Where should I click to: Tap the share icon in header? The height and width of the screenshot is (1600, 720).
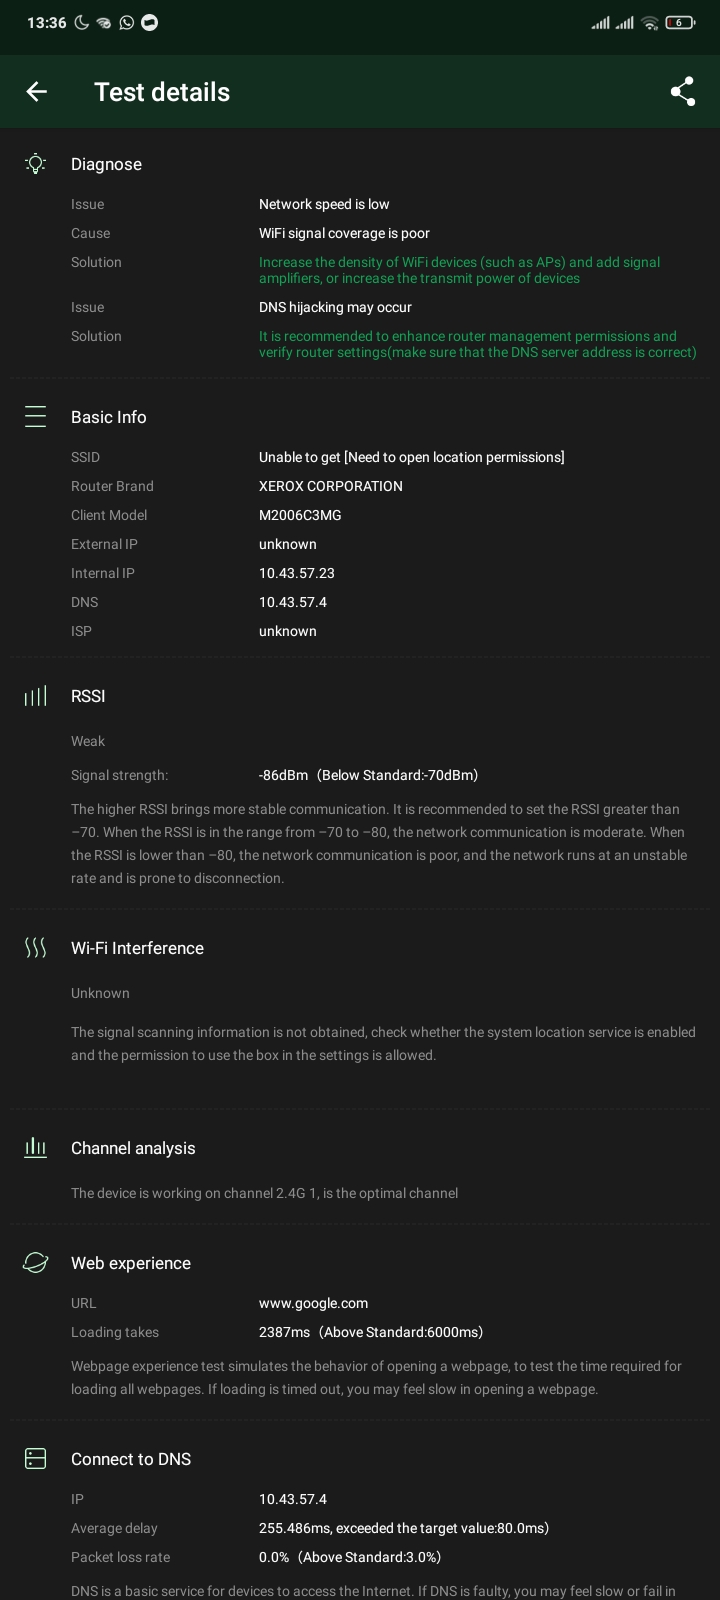[683, 92]
